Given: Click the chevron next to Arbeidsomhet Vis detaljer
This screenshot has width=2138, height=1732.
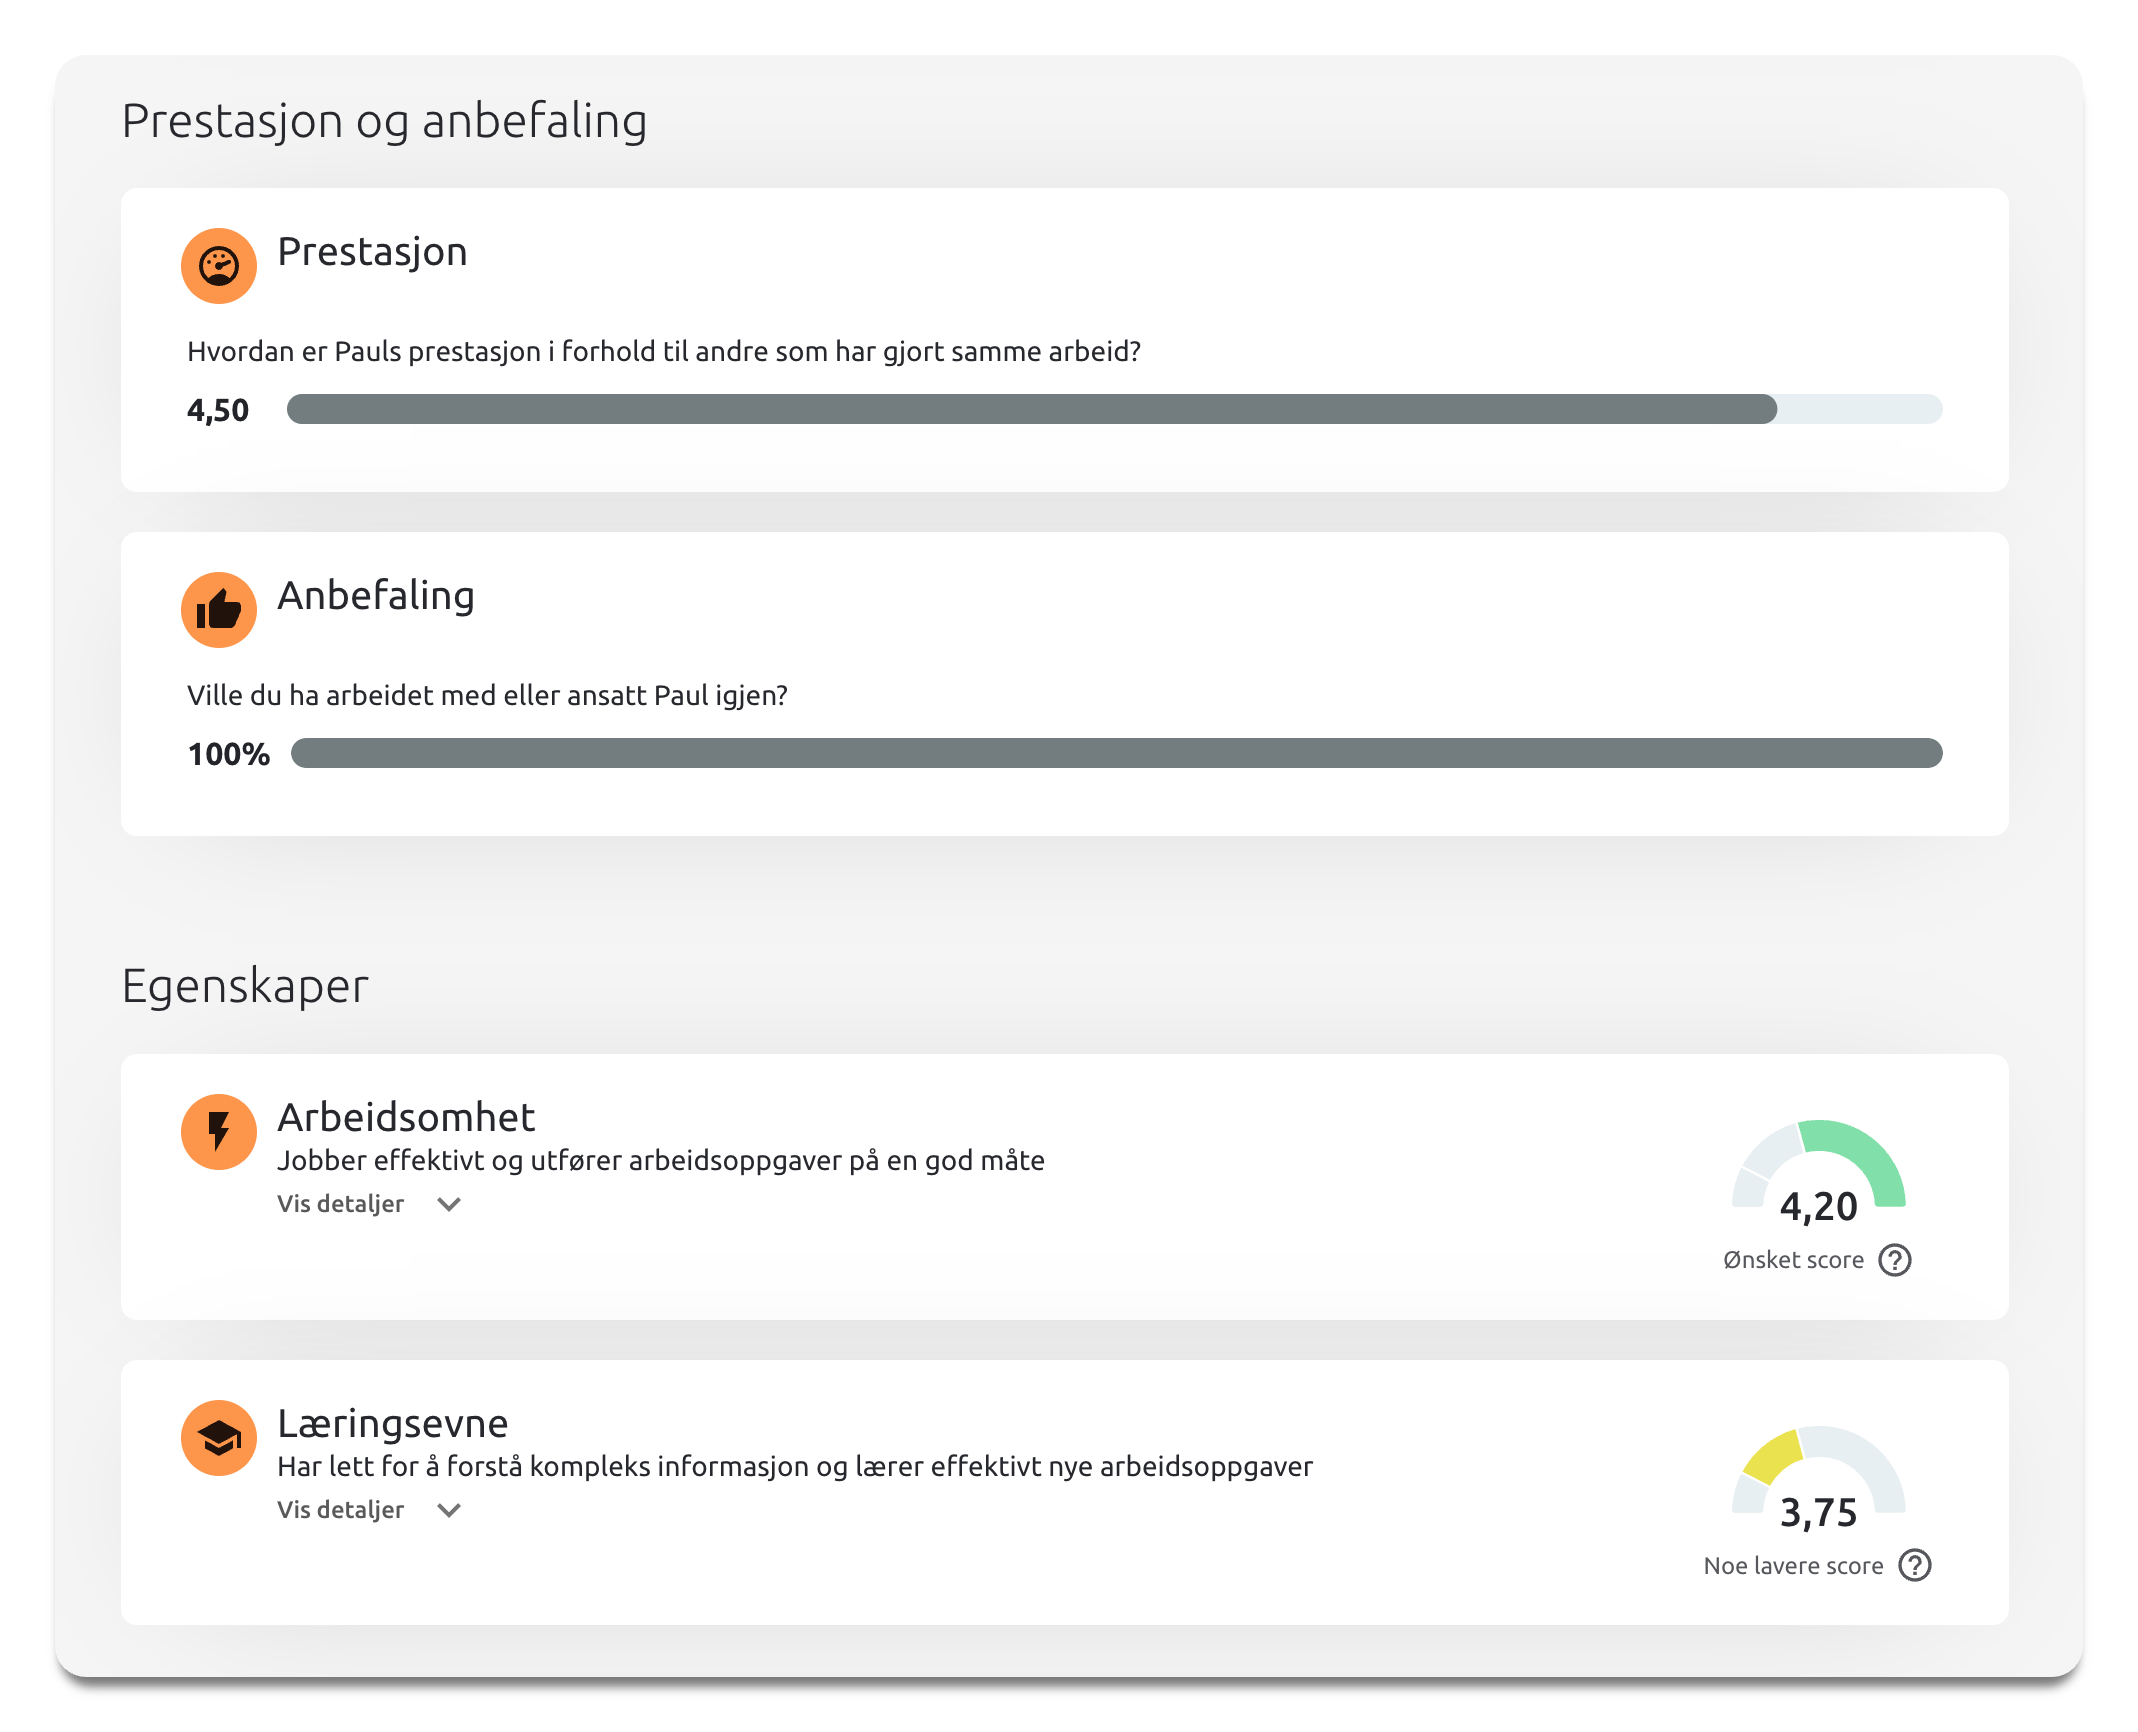Looking at the screenshot, I should (449, 1204).
